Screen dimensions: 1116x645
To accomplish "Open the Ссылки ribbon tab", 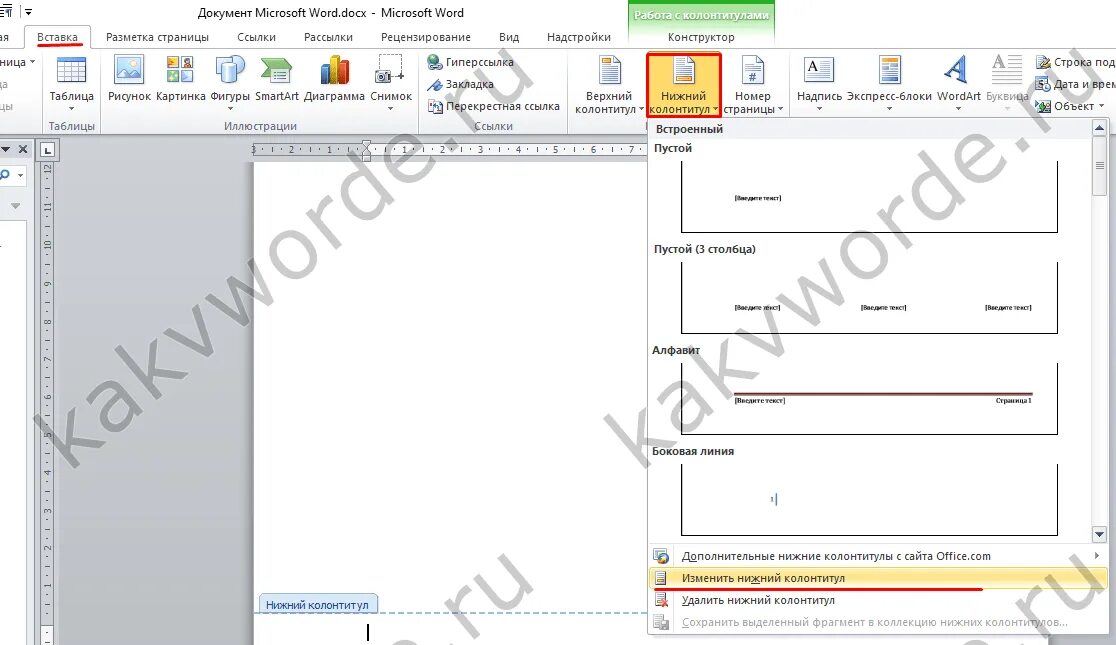I will pyautogui.click(x=256, y=37).
